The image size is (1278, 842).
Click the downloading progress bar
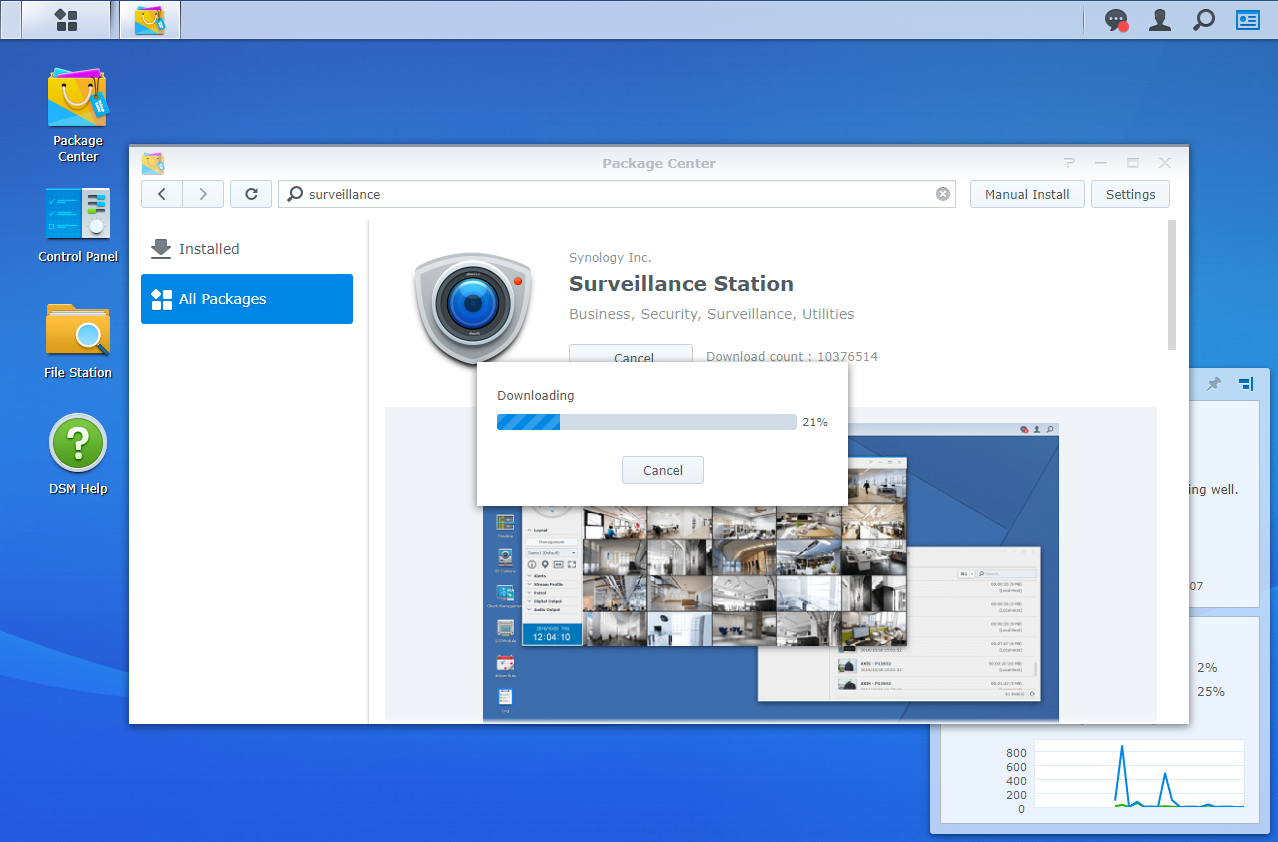pos(646,421)
